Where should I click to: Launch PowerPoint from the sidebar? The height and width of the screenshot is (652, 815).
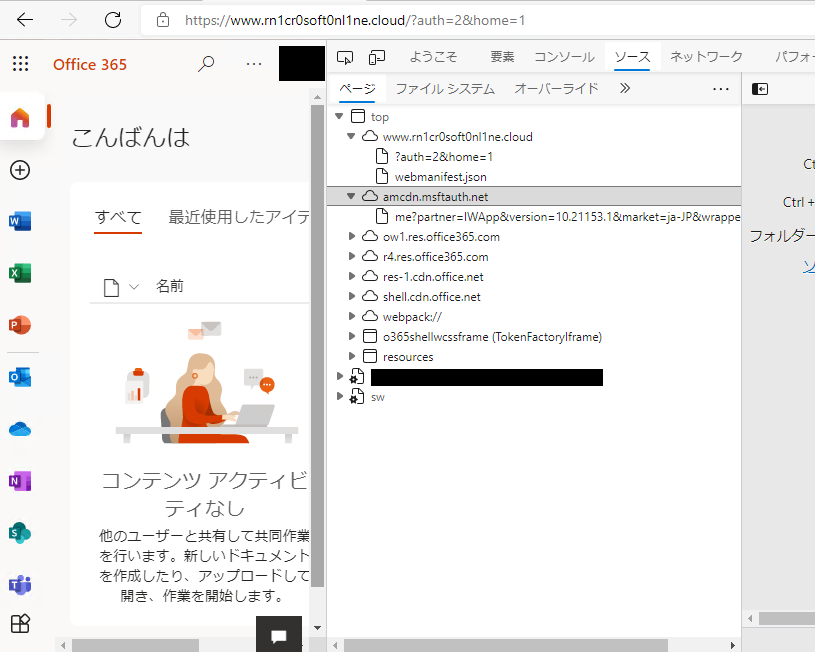click(20, 325)
